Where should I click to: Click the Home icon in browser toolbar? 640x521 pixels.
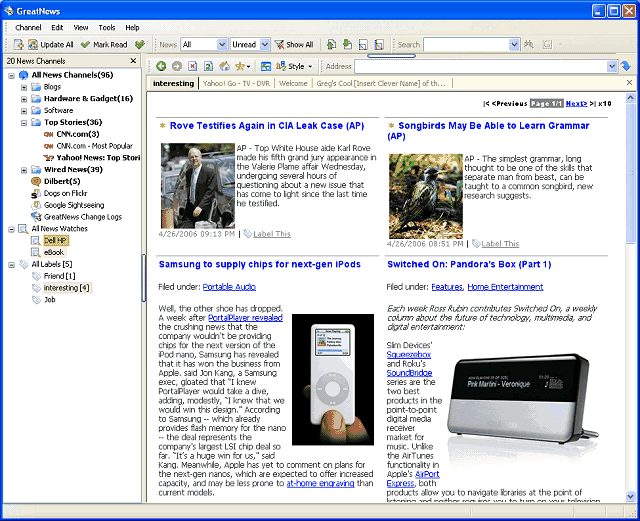(x=224, y=66)
